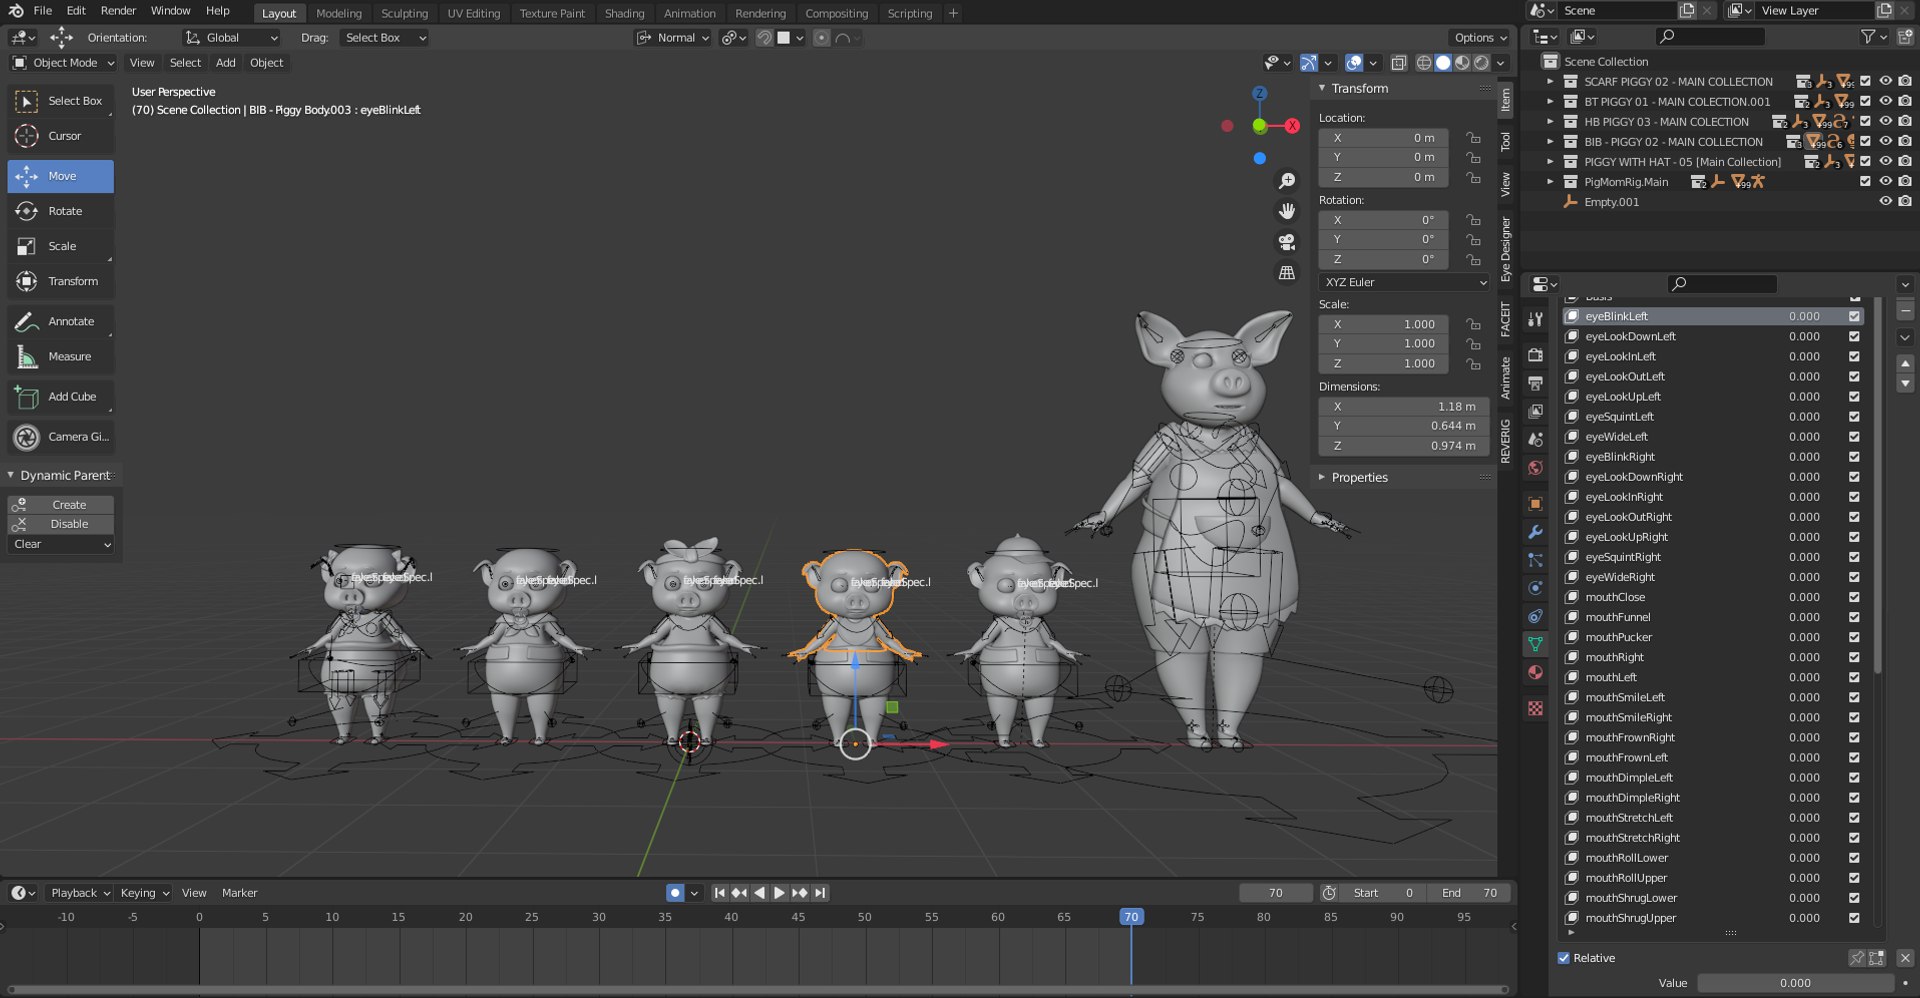Activate the Move tool
1920x998 pixels.
[x=60, y=176]
